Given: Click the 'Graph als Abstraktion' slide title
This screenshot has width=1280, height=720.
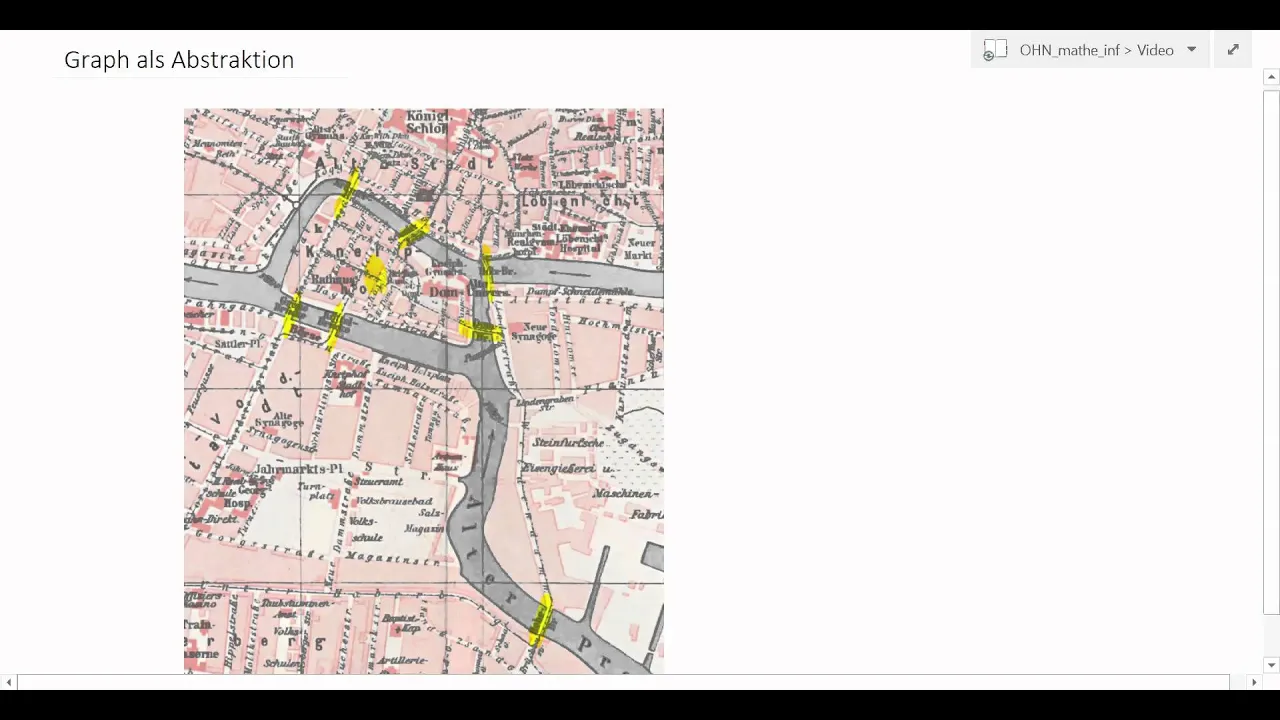Looking at the screenshot, I should coord(179,60).
